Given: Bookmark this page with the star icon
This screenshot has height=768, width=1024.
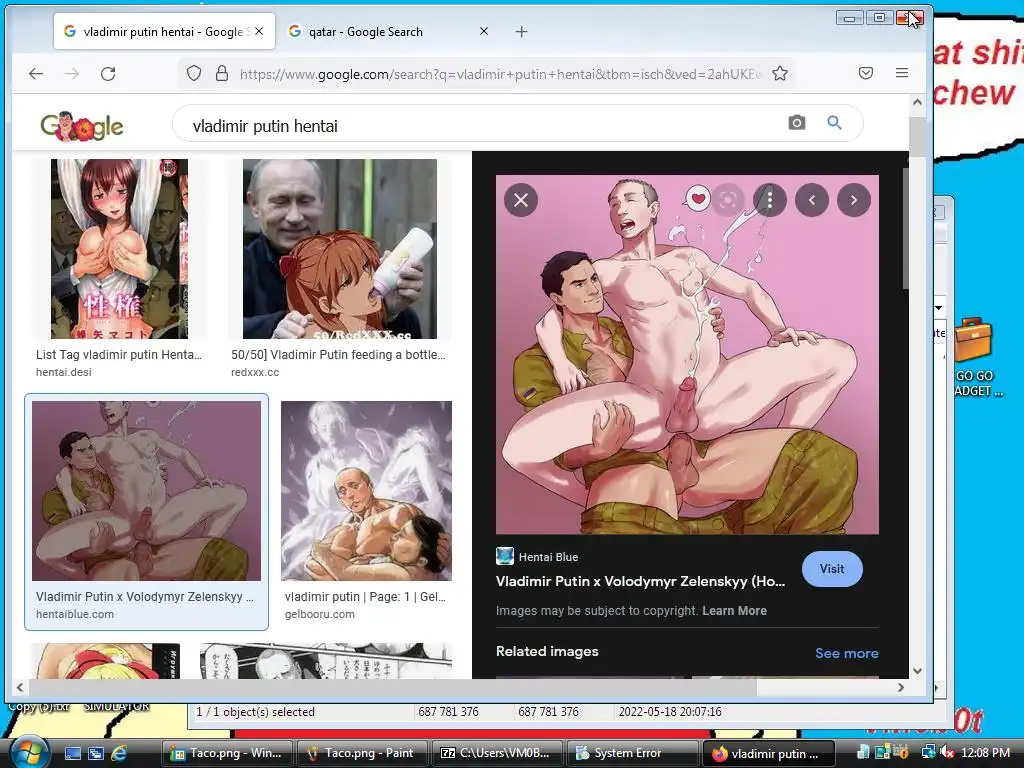Looking at the screenshot, I should pyautogui.click(x=780, y=73).
